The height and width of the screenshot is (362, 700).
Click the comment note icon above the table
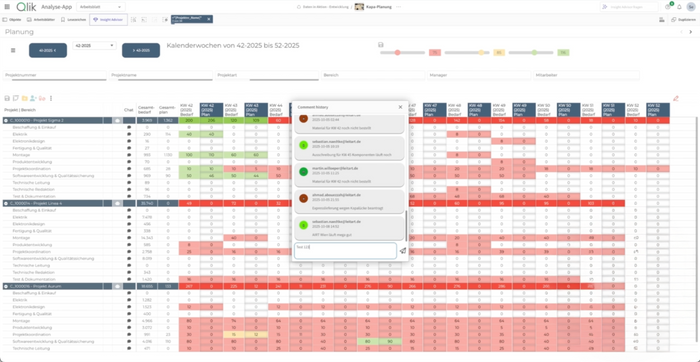coord(16,98)
